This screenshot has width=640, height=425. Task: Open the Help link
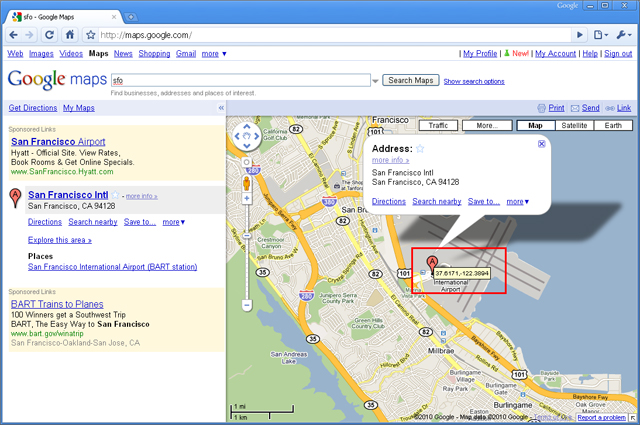click(590, 53)
